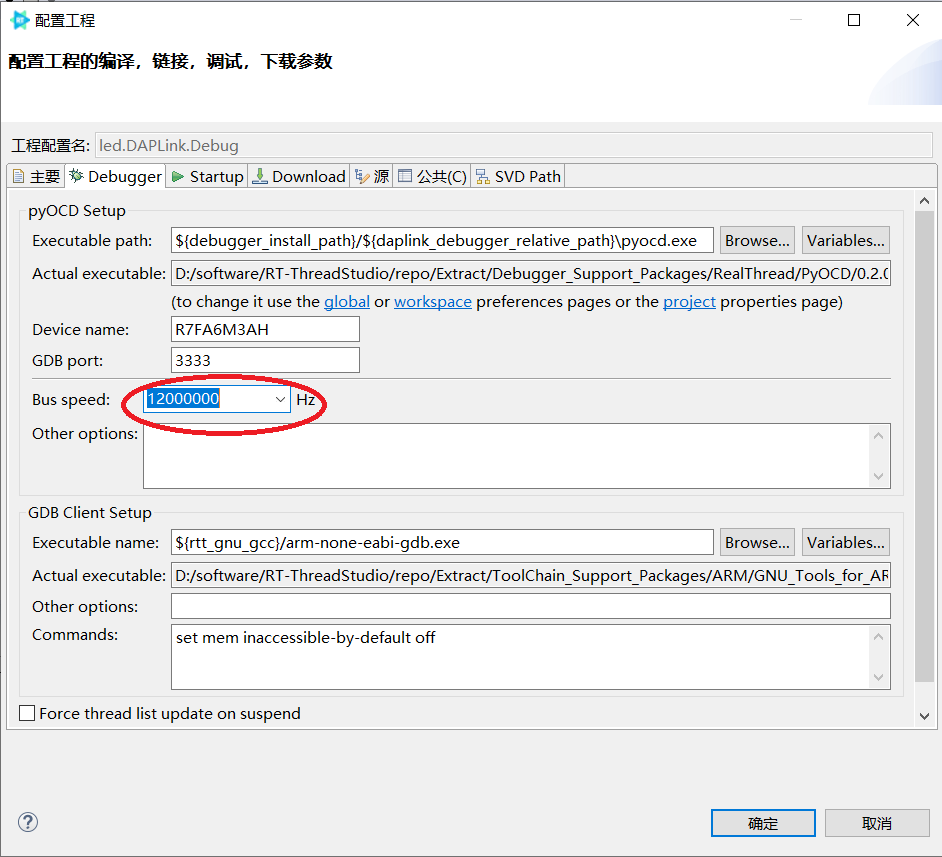942x857 pixels.
Task: Cancel with the 取消 button
Action: (877, 823)
